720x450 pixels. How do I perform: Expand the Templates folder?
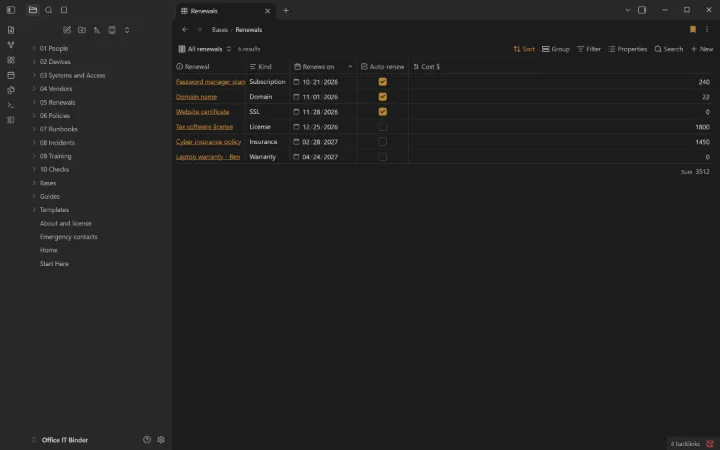pos(54,210)
